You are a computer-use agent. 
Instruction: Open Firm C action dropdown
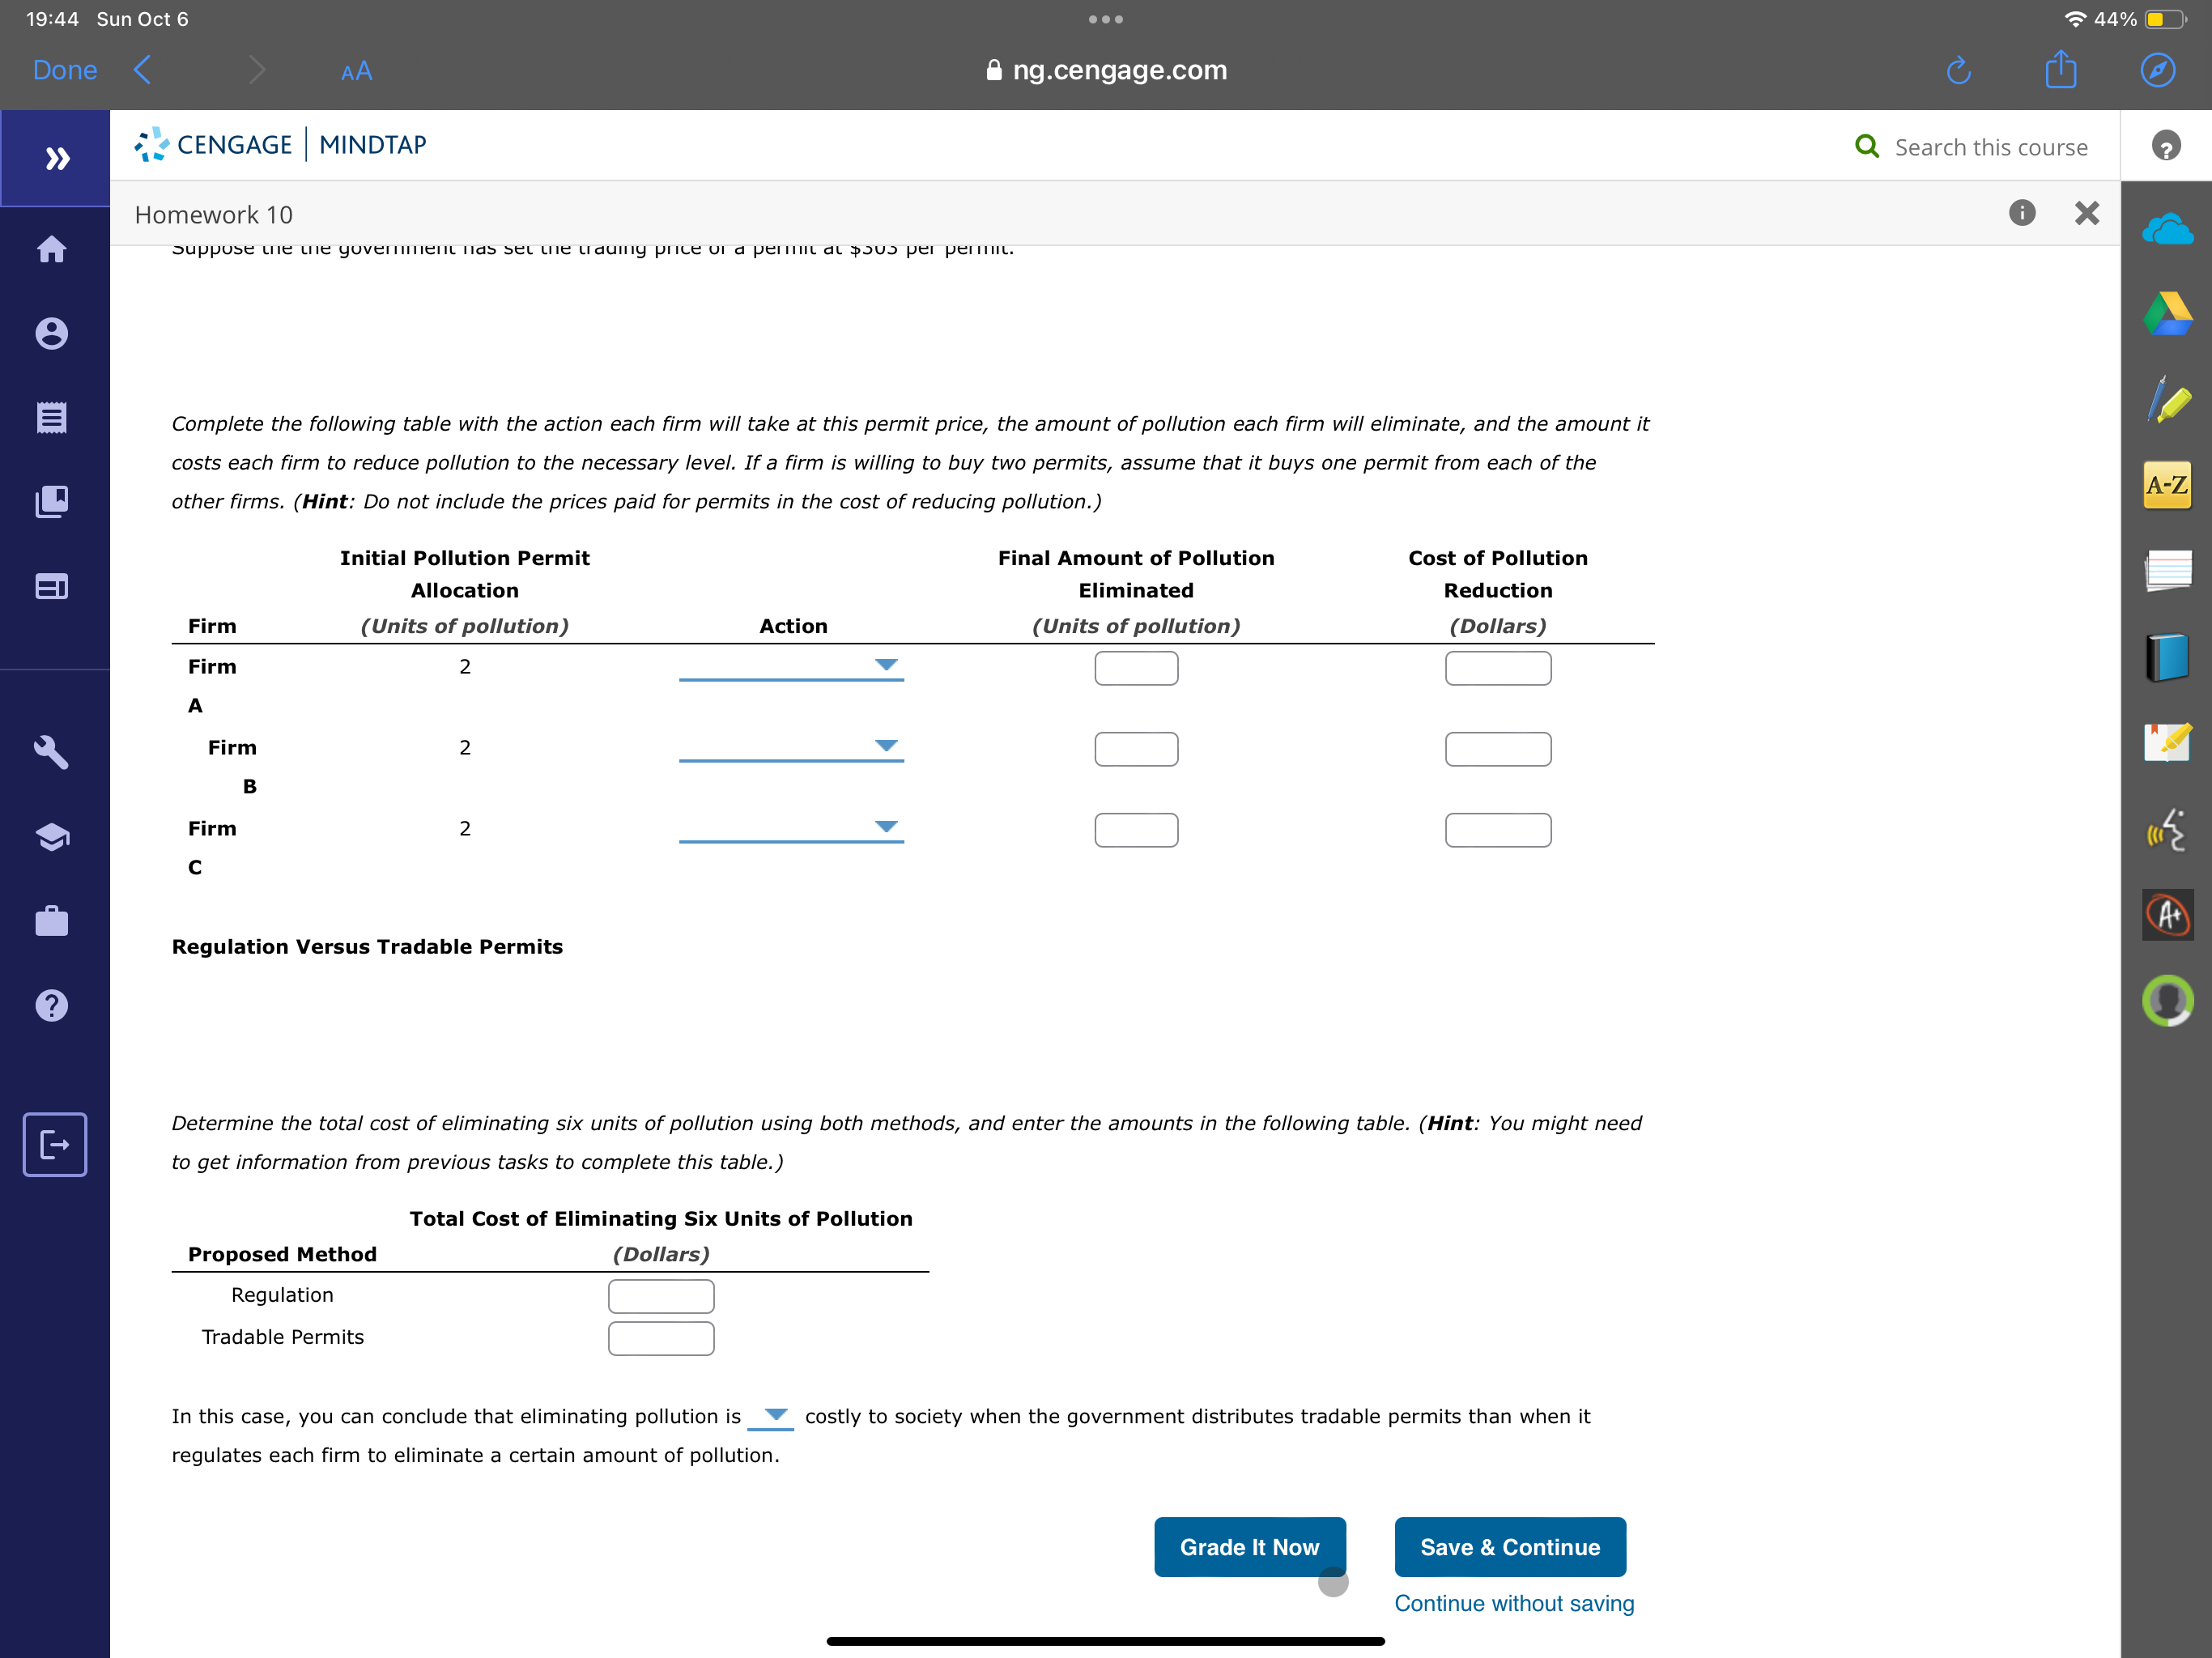coord(790,828)
